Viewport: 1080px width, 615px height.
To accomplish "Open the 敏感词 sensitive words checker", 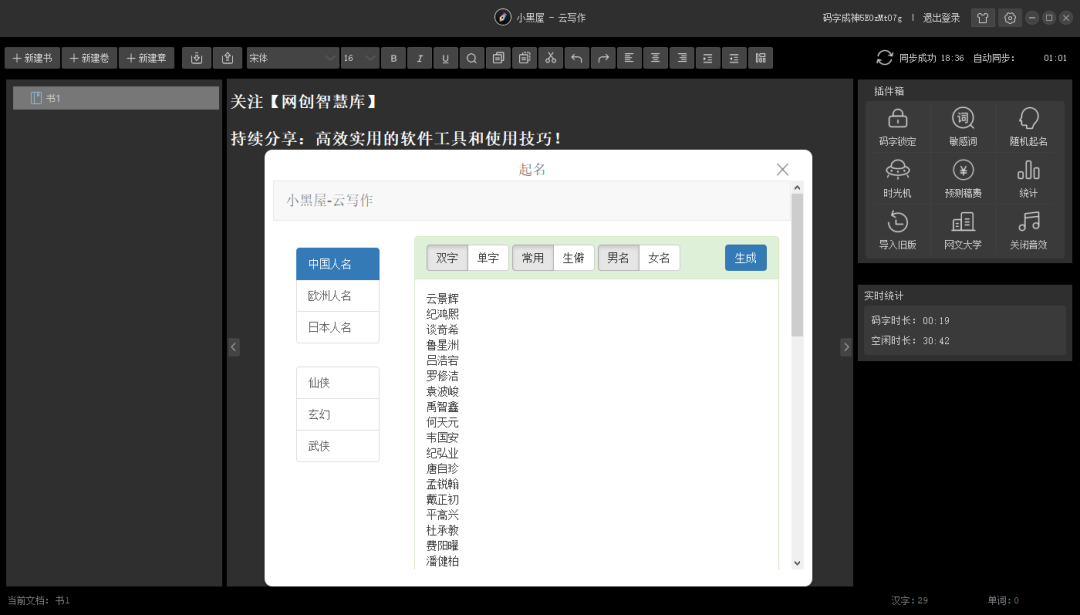I will point(962,125).
